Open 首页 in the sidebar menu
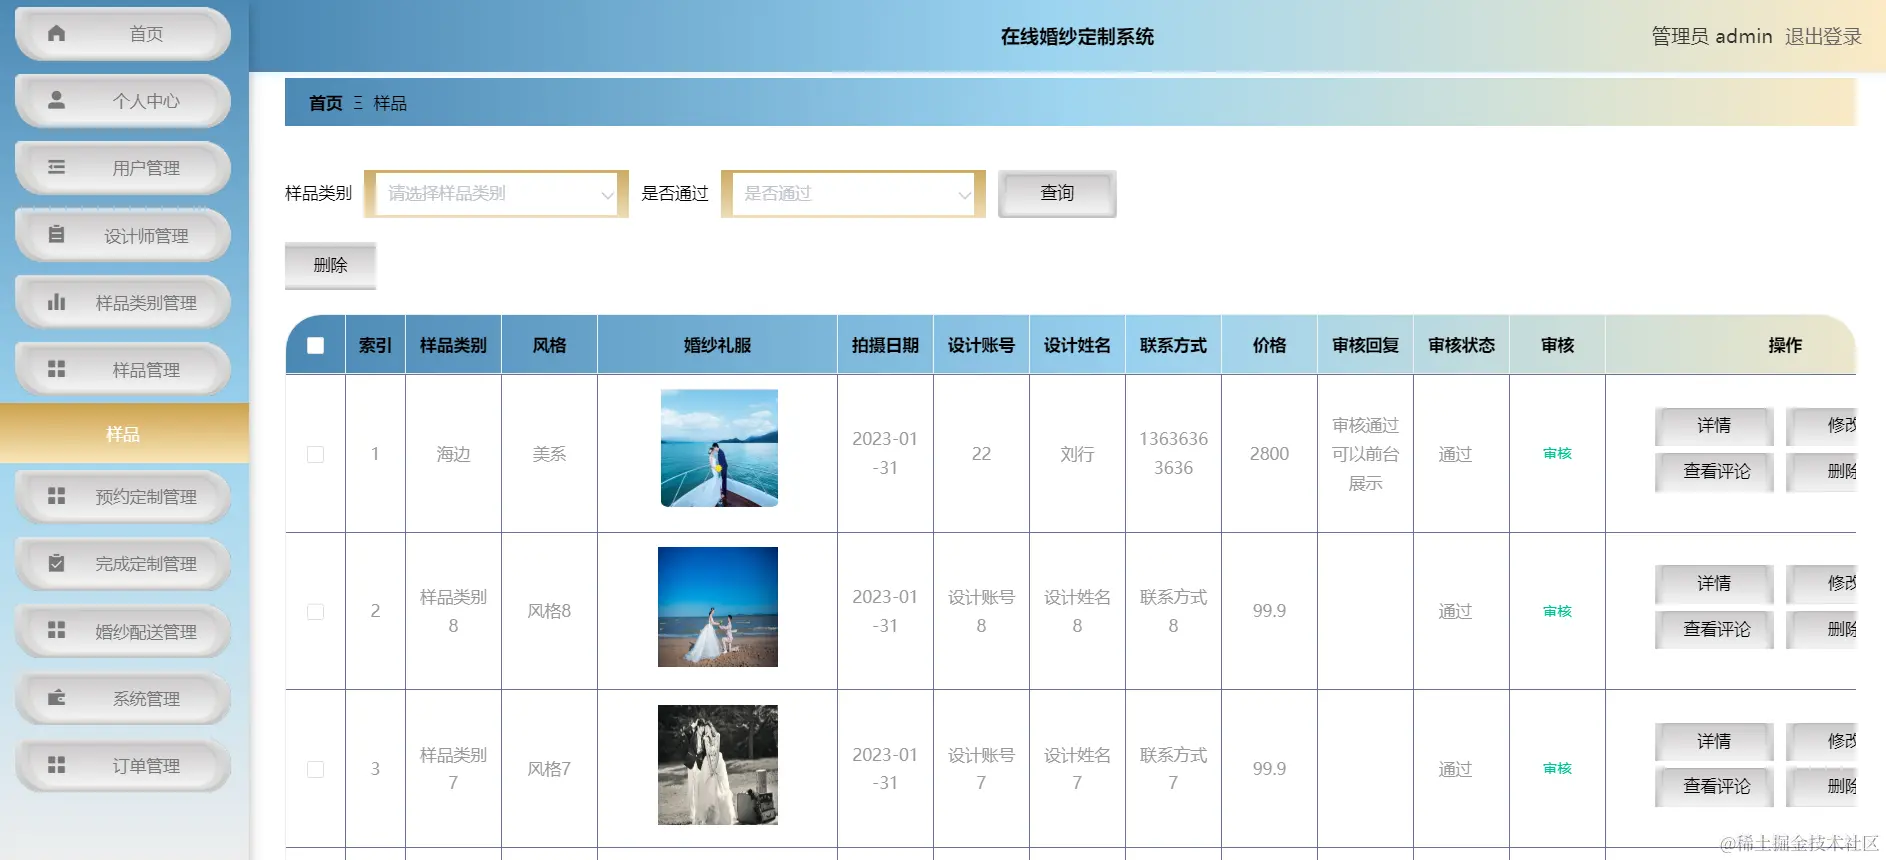The width and height of the screenshot is (1886, 860). tap(123, 34)
